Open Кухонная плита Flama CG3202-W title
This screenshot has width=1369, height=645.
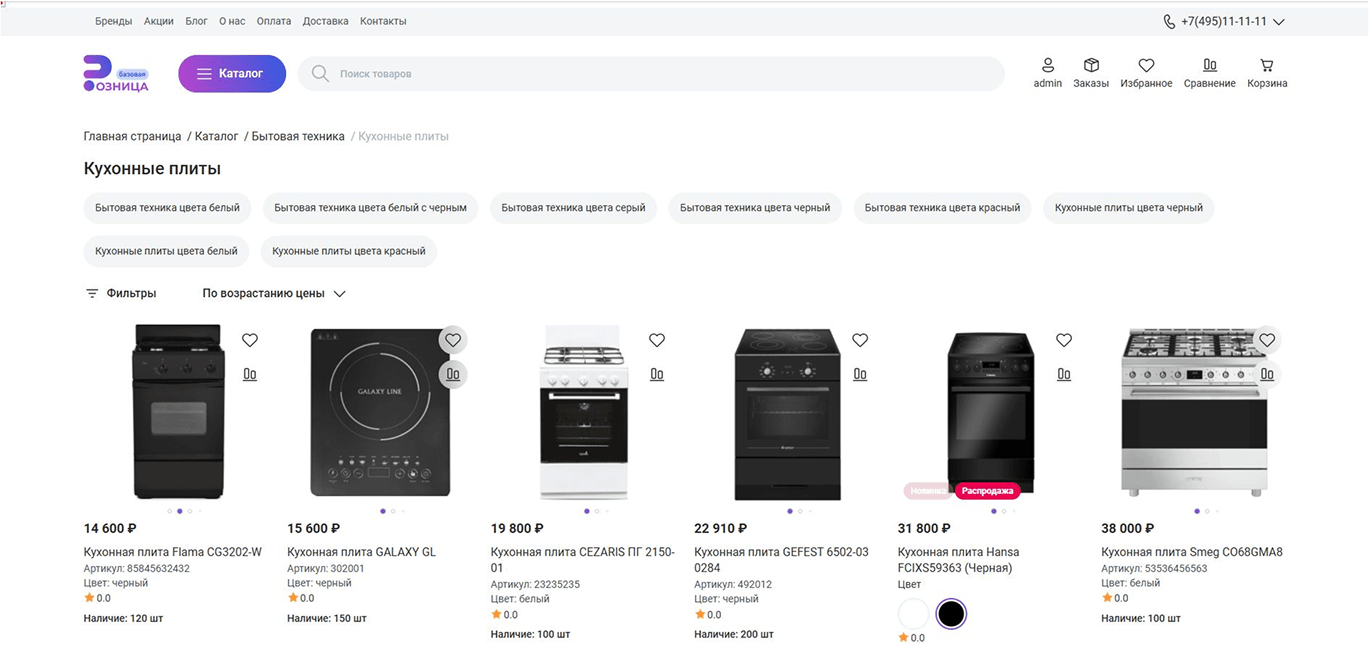[x=173, y=552]
